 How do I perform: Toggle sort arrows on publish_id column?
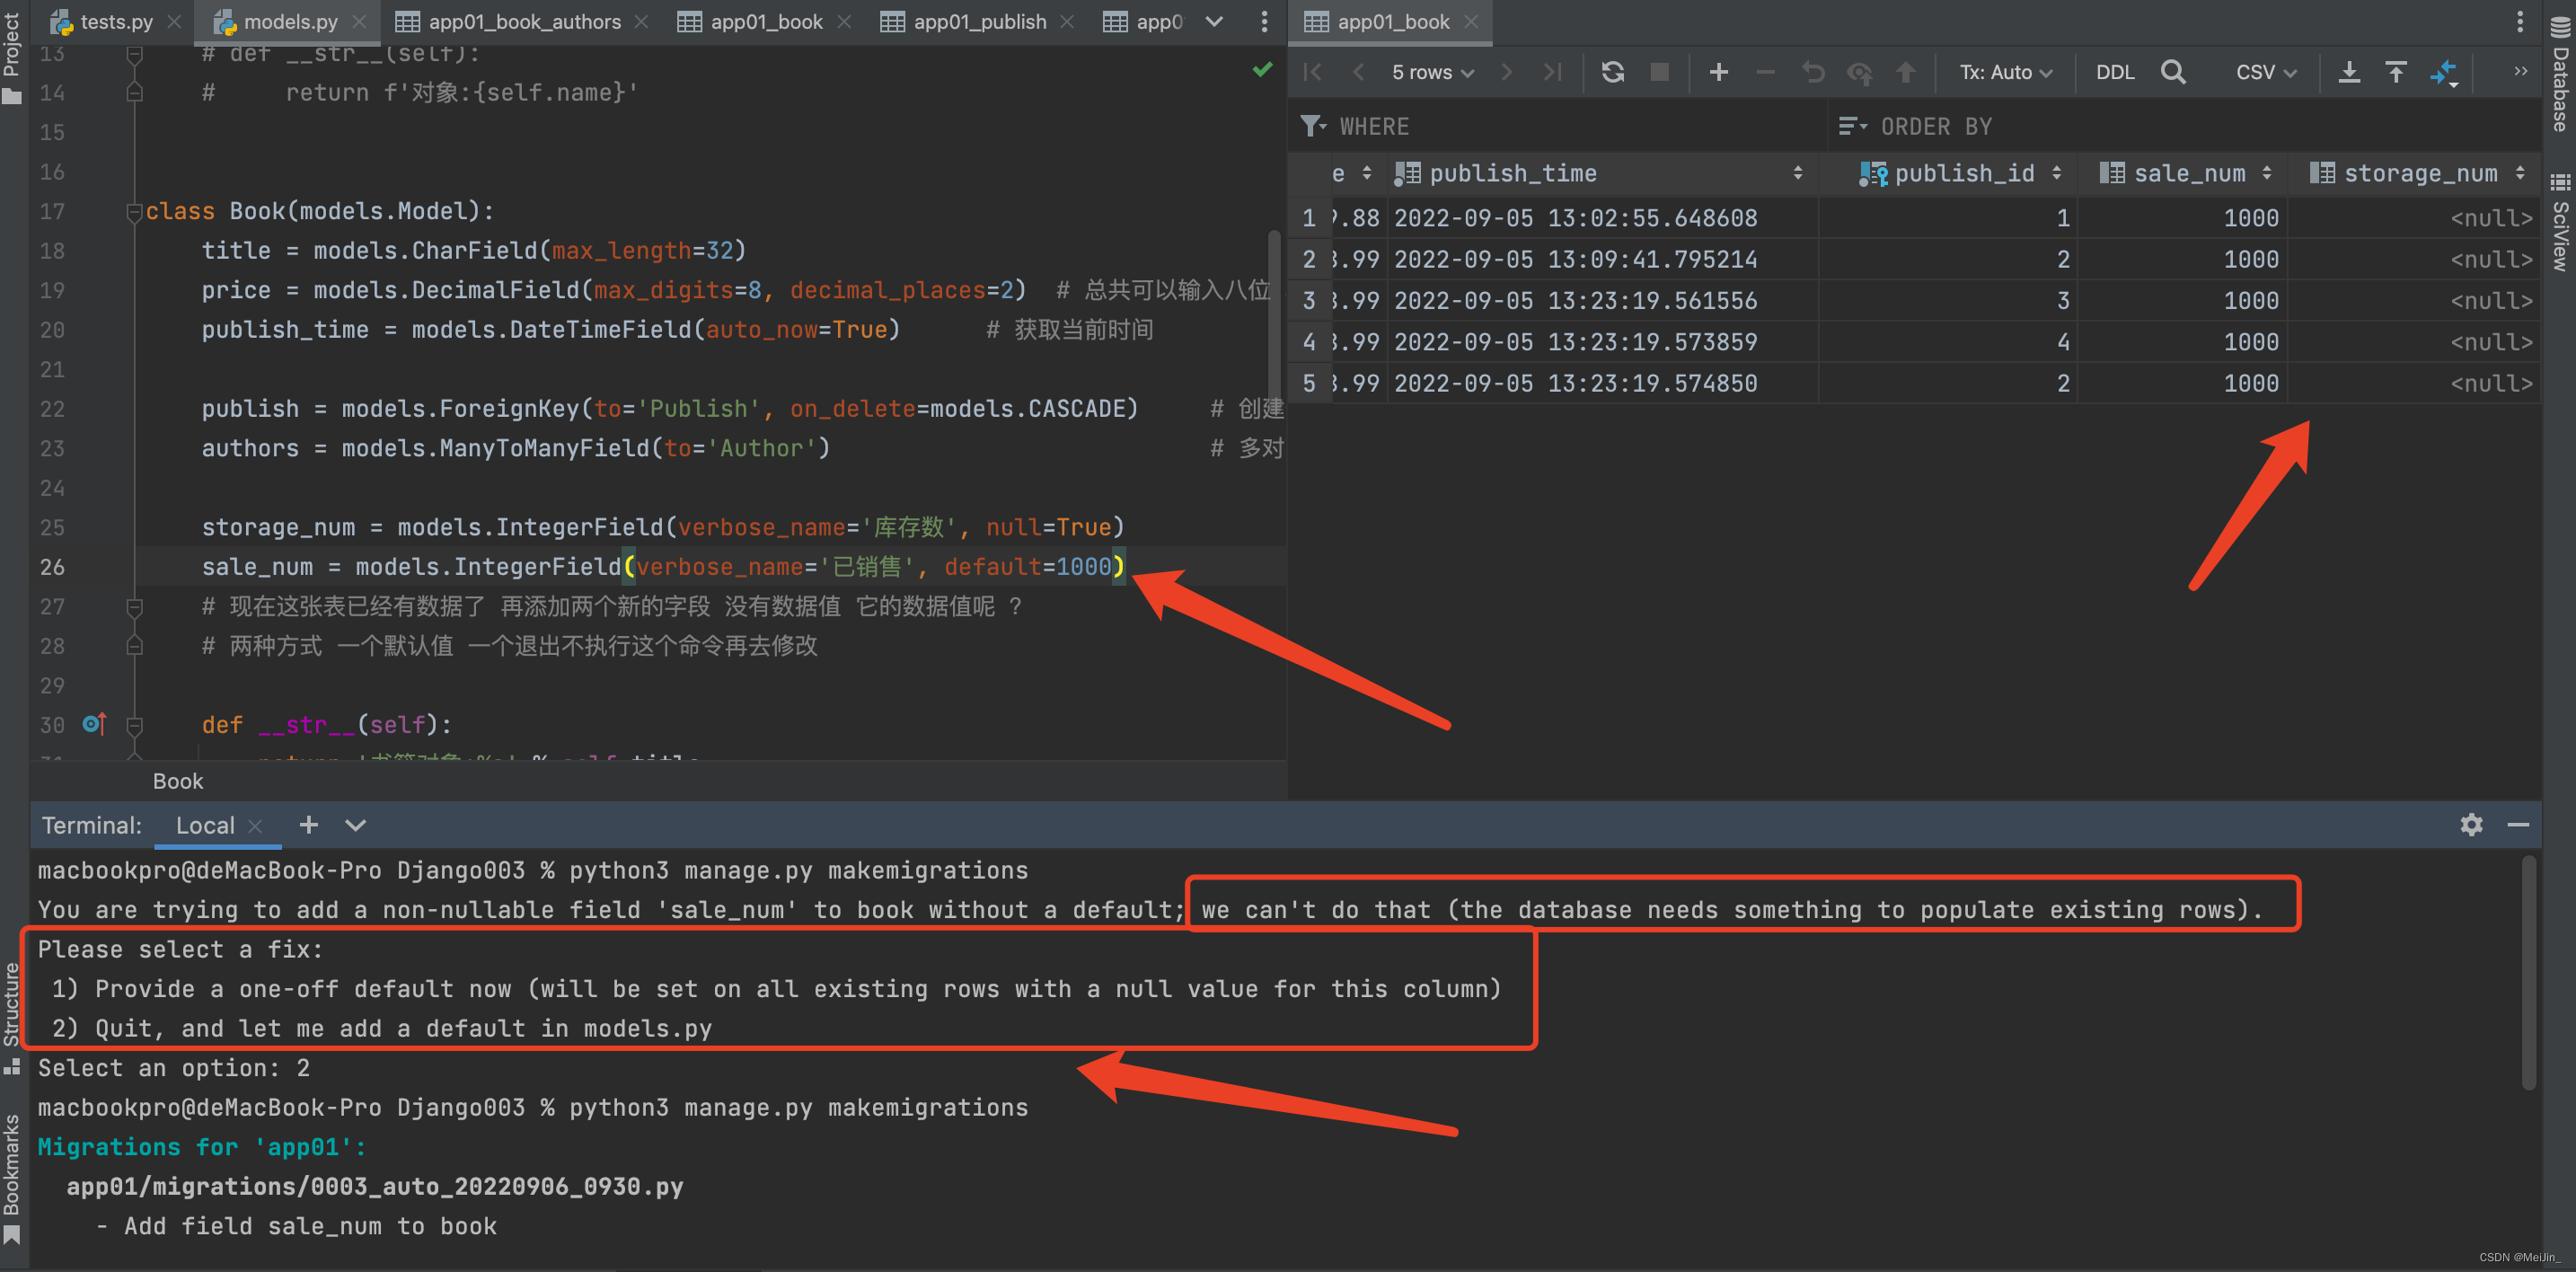pyautogui.click(x=2056, y=173)
